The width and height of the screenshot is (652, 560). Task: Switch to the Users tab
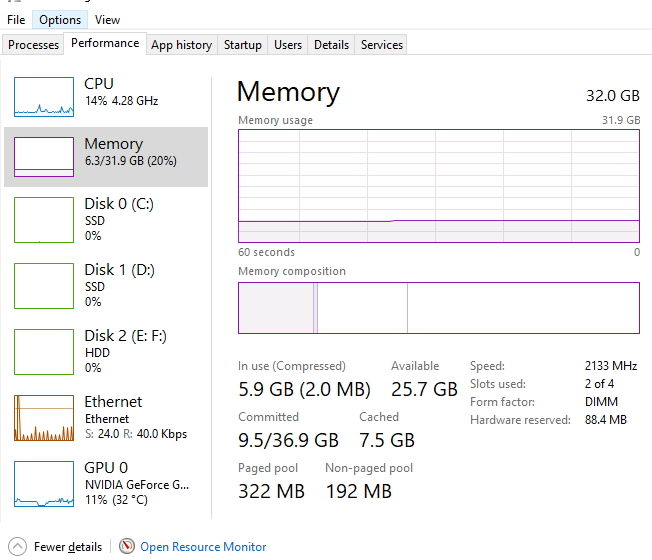pyautogui.click(x=288, y=44)
